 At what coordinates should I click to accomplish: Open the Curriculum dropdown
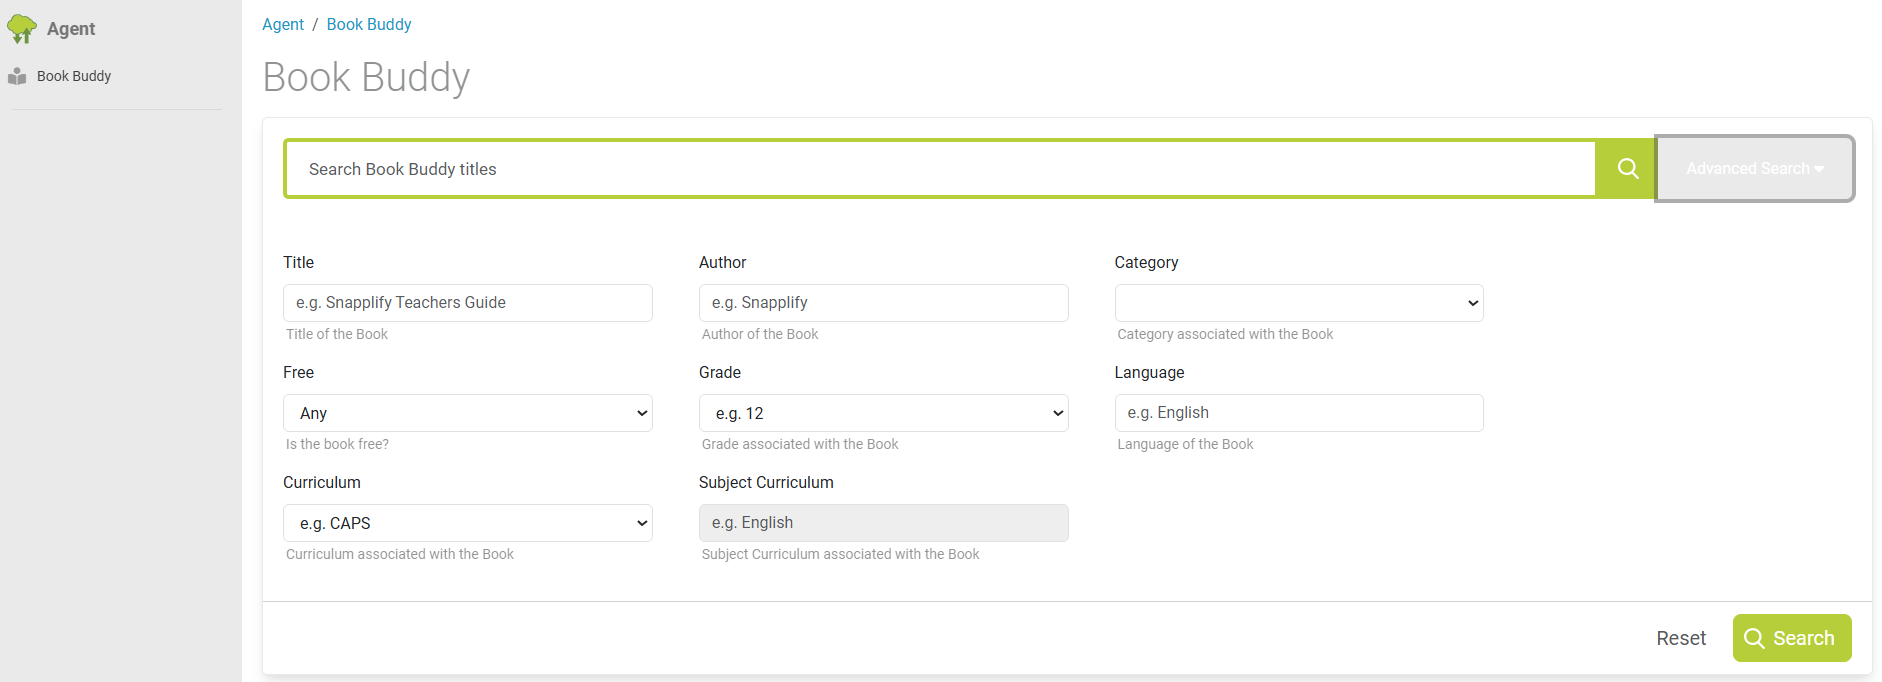(468, 523)
